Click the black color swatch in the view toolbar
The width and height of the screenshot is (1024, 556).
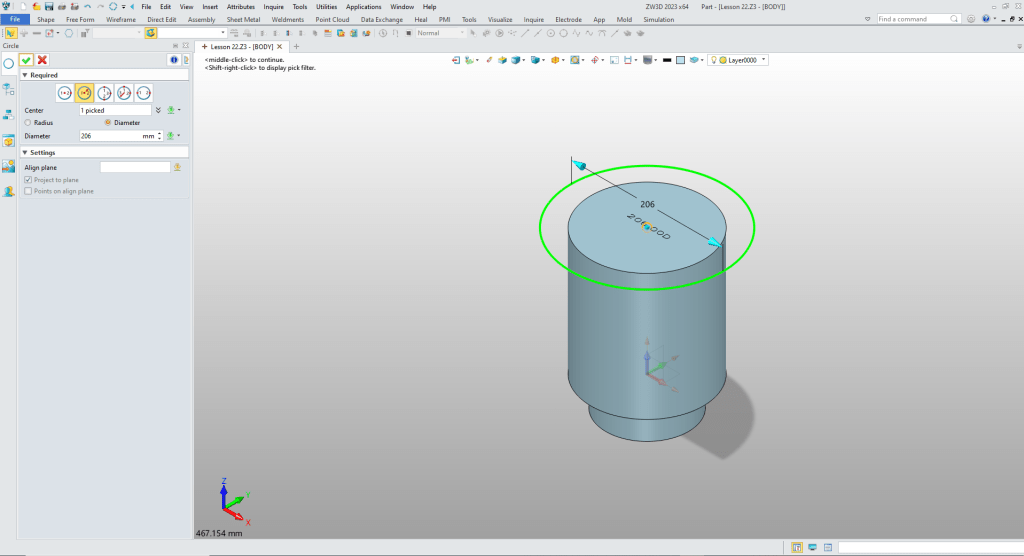(667, 60)
